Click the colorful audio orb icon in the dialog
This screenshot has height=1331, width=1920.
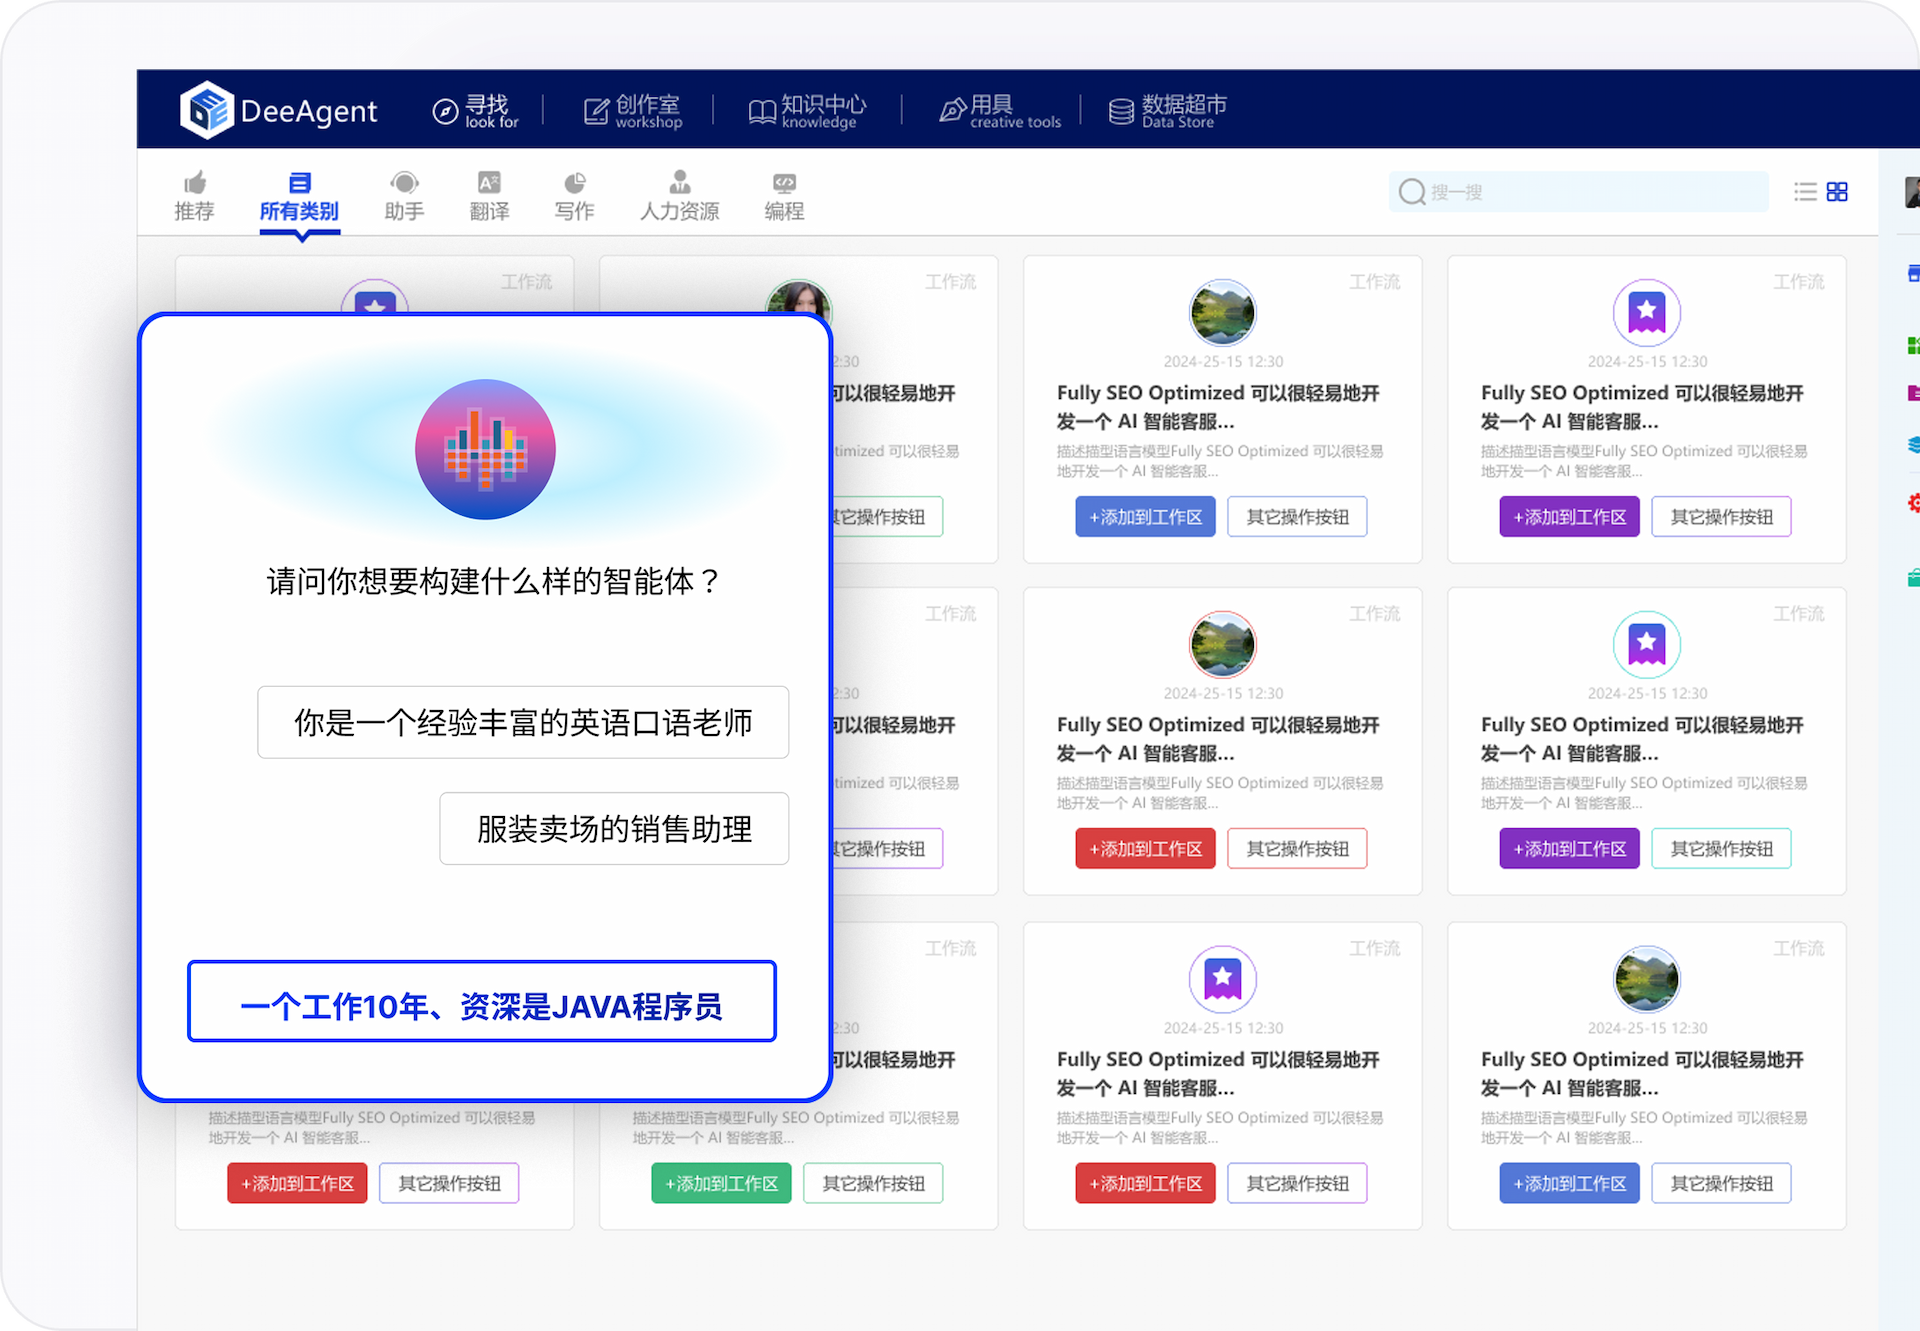point(485,449)
